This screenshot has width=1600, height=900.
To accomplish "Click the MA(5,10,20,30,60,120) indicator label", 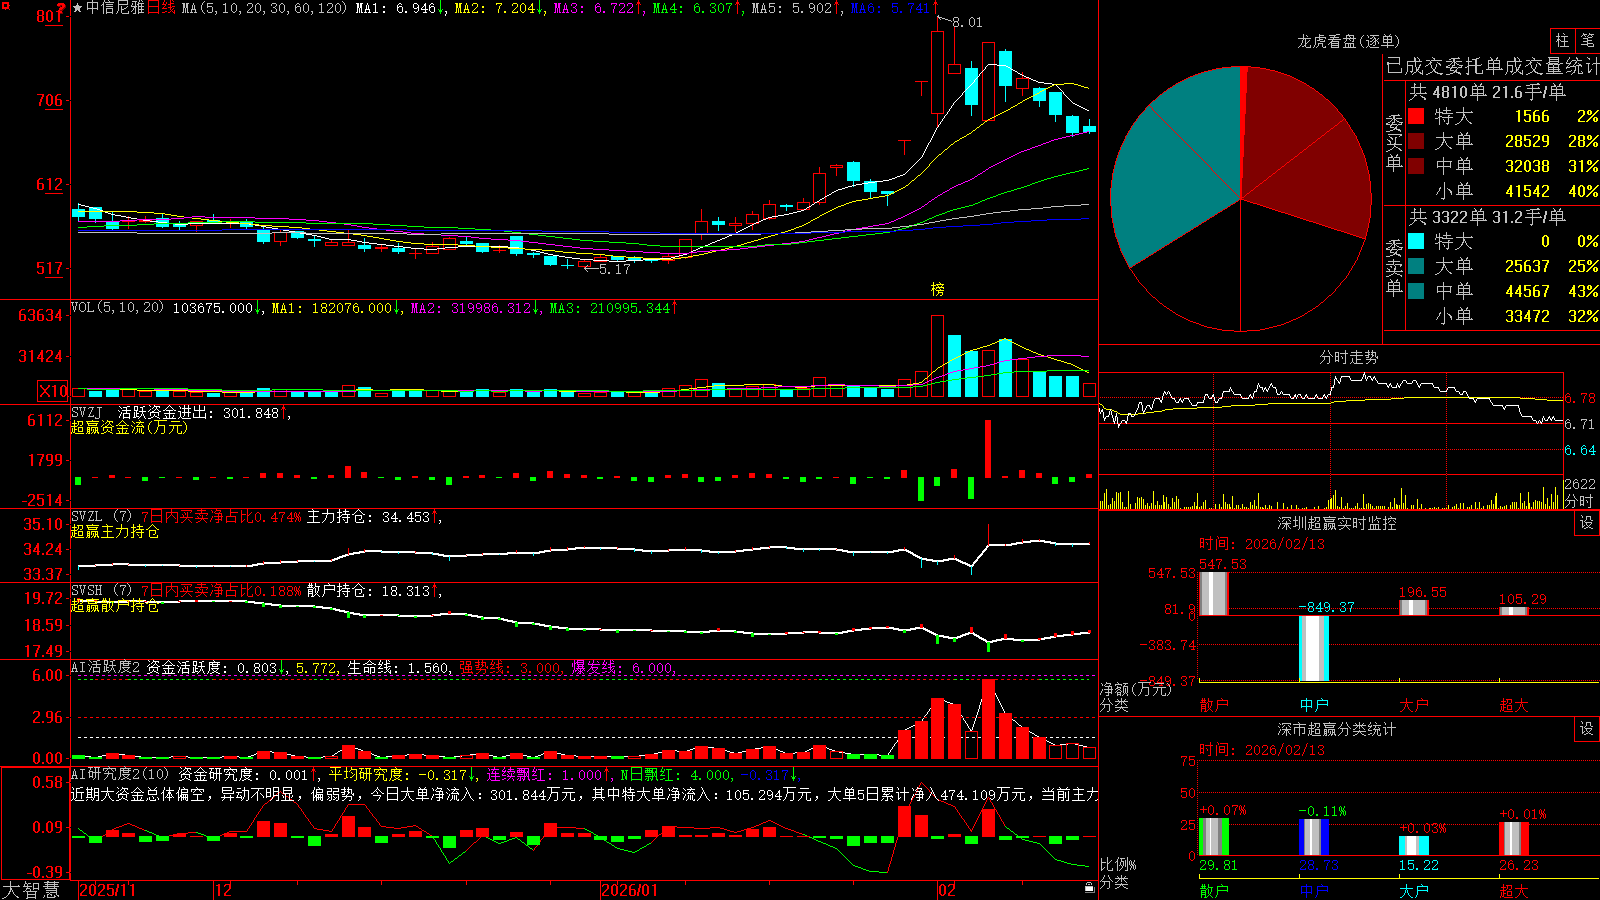I will point(264,8).
